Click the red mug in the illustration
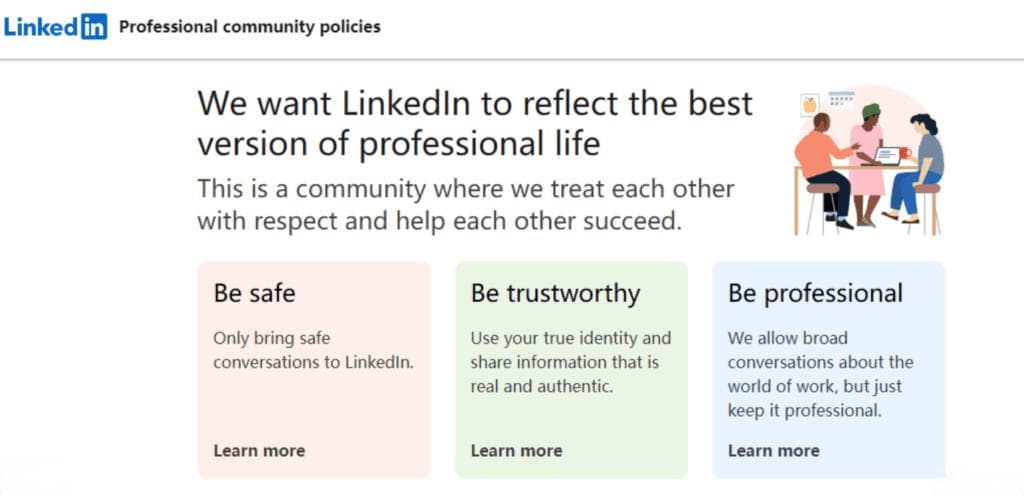The image size is (1024, 495). pos(905,153)
